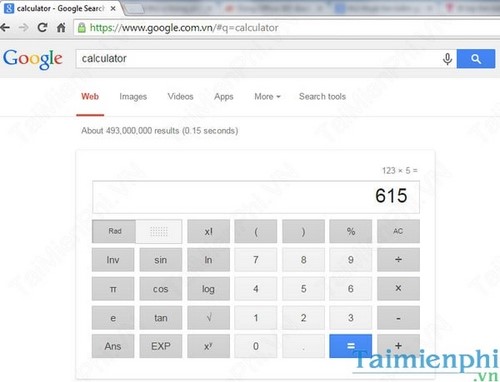Screen dimensions: 500x382
Task: Click the multiplication × key
Action: pos(398,289)
